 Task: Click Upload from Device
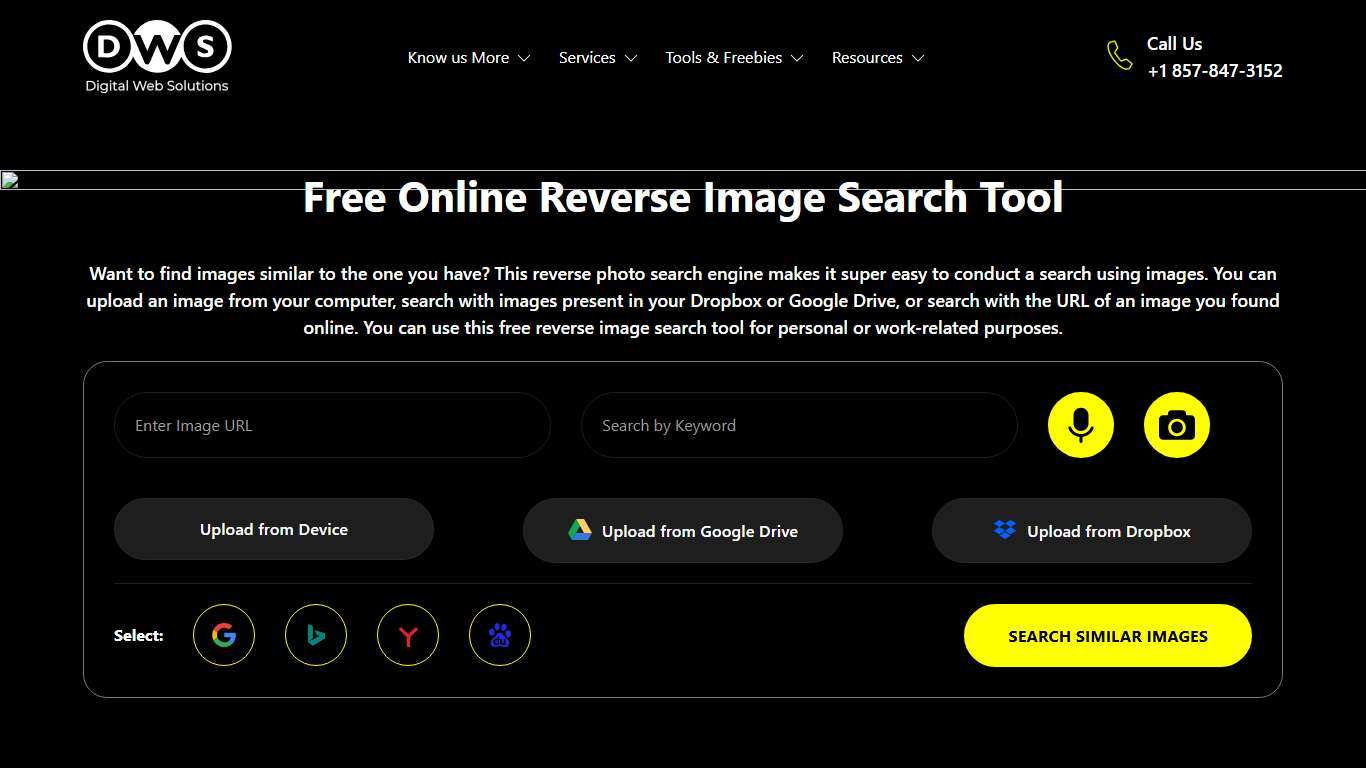(273, 529)
